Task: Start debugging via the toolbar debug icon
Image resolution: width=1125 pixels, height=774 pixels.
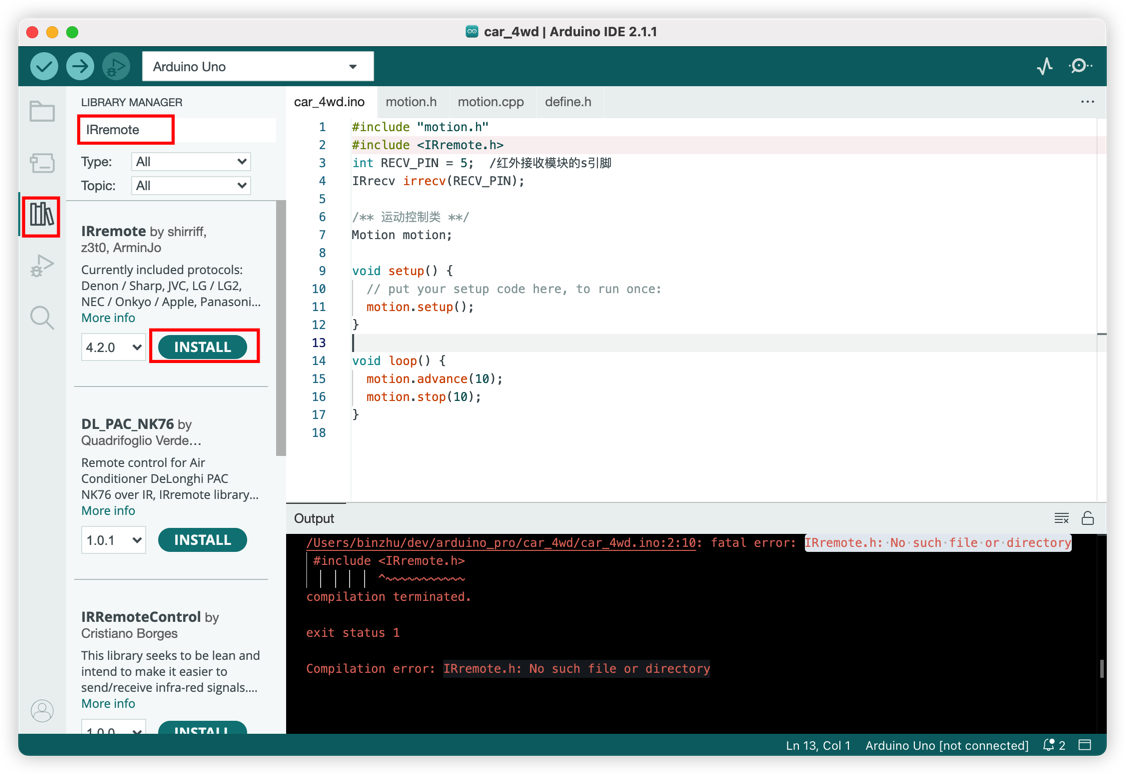Action: (x=116, y=65)
